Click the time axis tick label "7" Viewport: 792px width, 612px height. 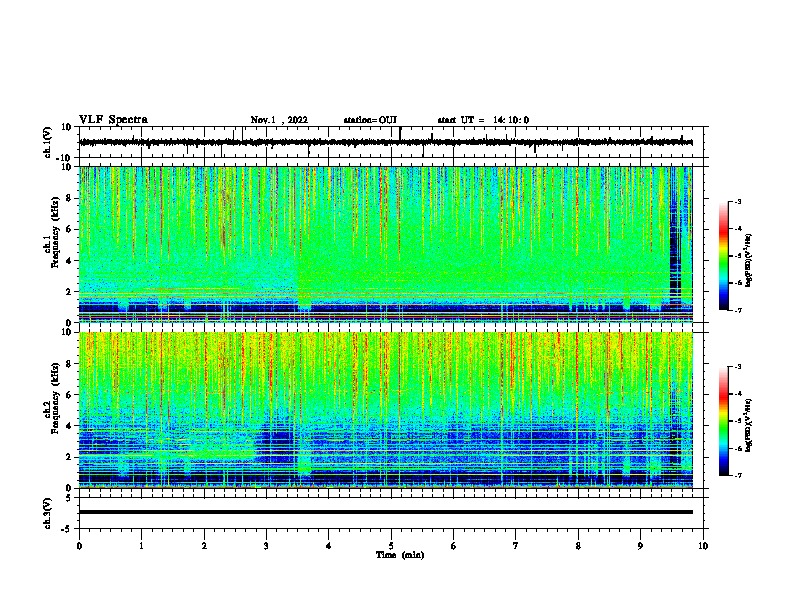coord(516,546)
